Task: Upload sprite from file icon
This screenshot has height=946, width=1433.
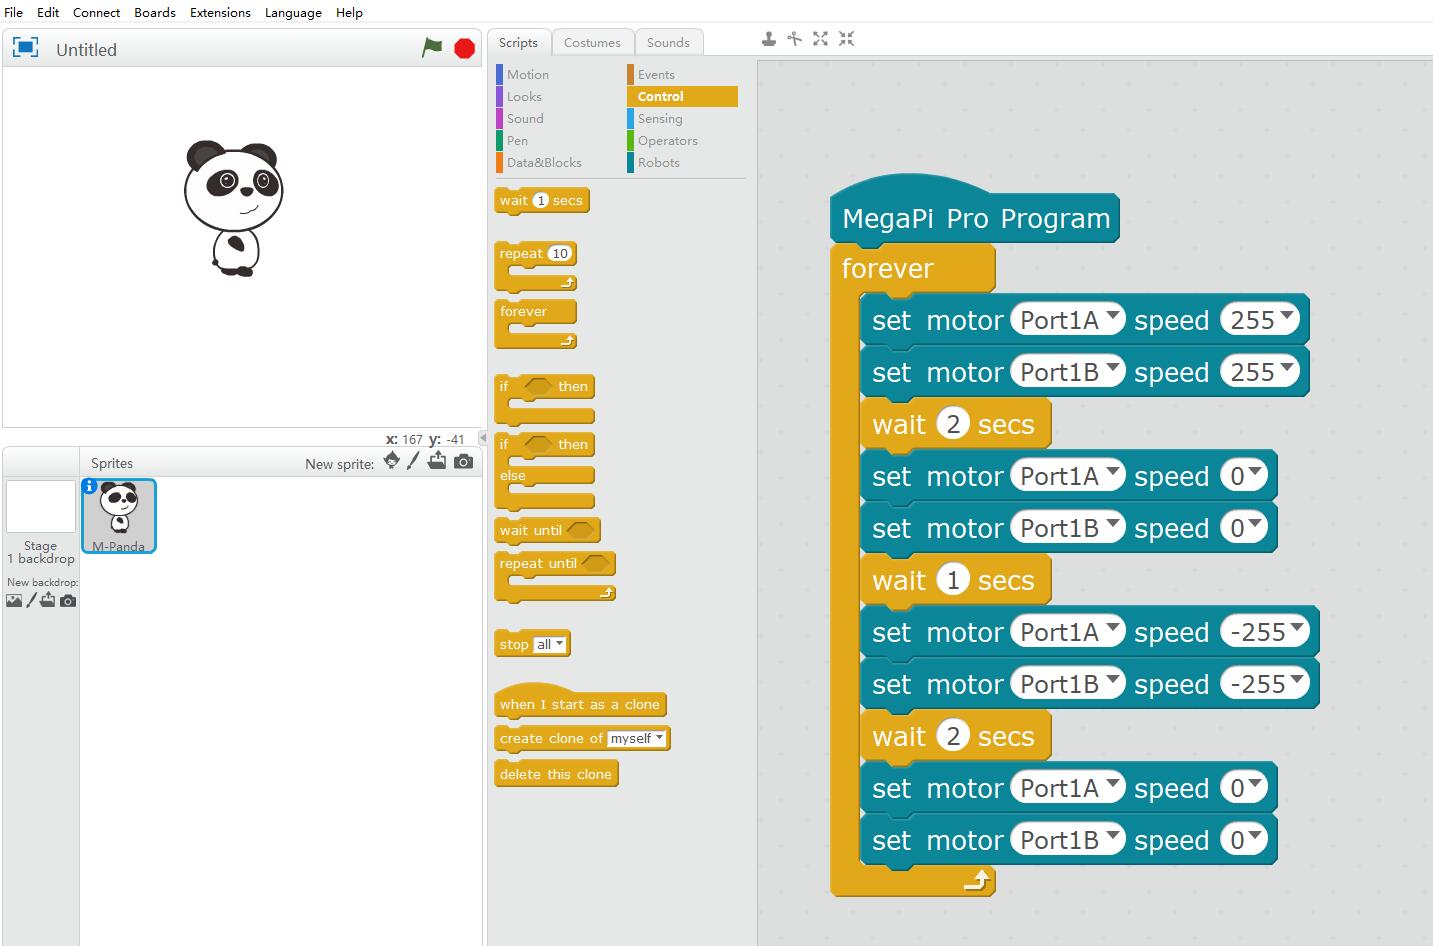Action: tap(437, 460)
